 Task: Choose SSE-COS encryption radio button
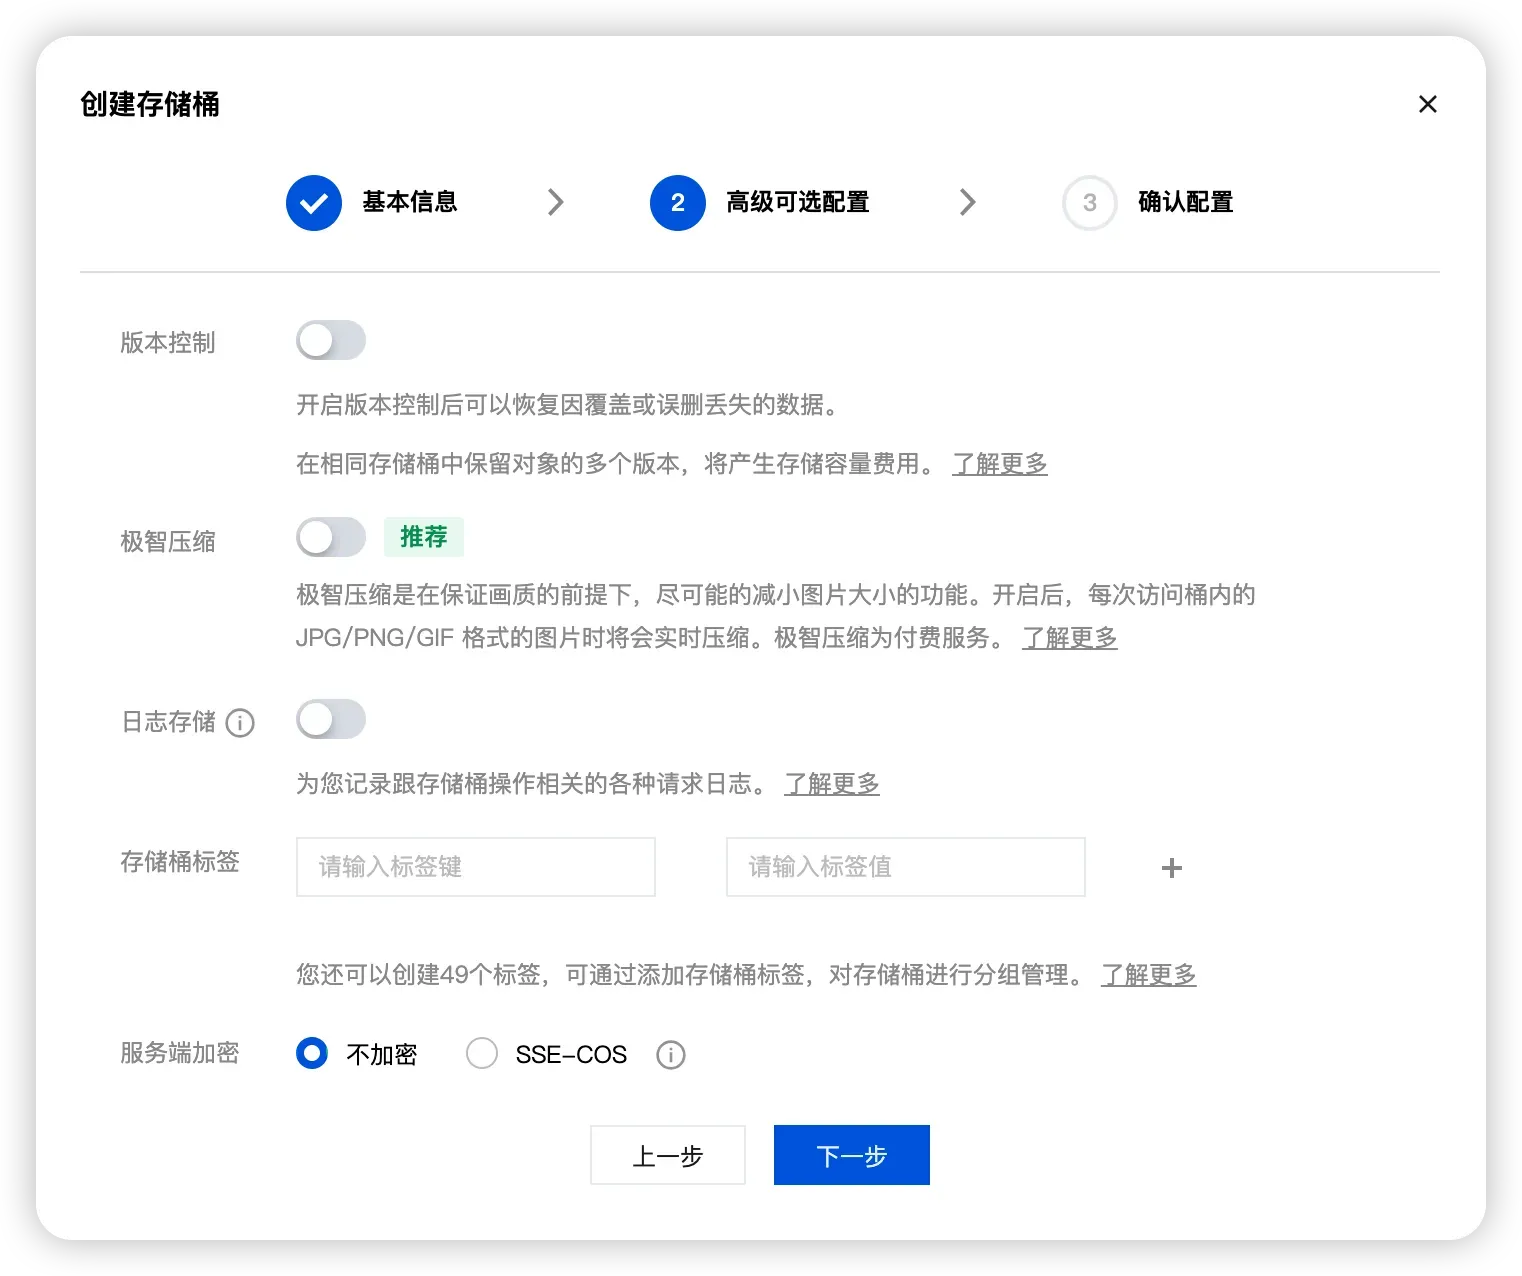click(482, 1054)
